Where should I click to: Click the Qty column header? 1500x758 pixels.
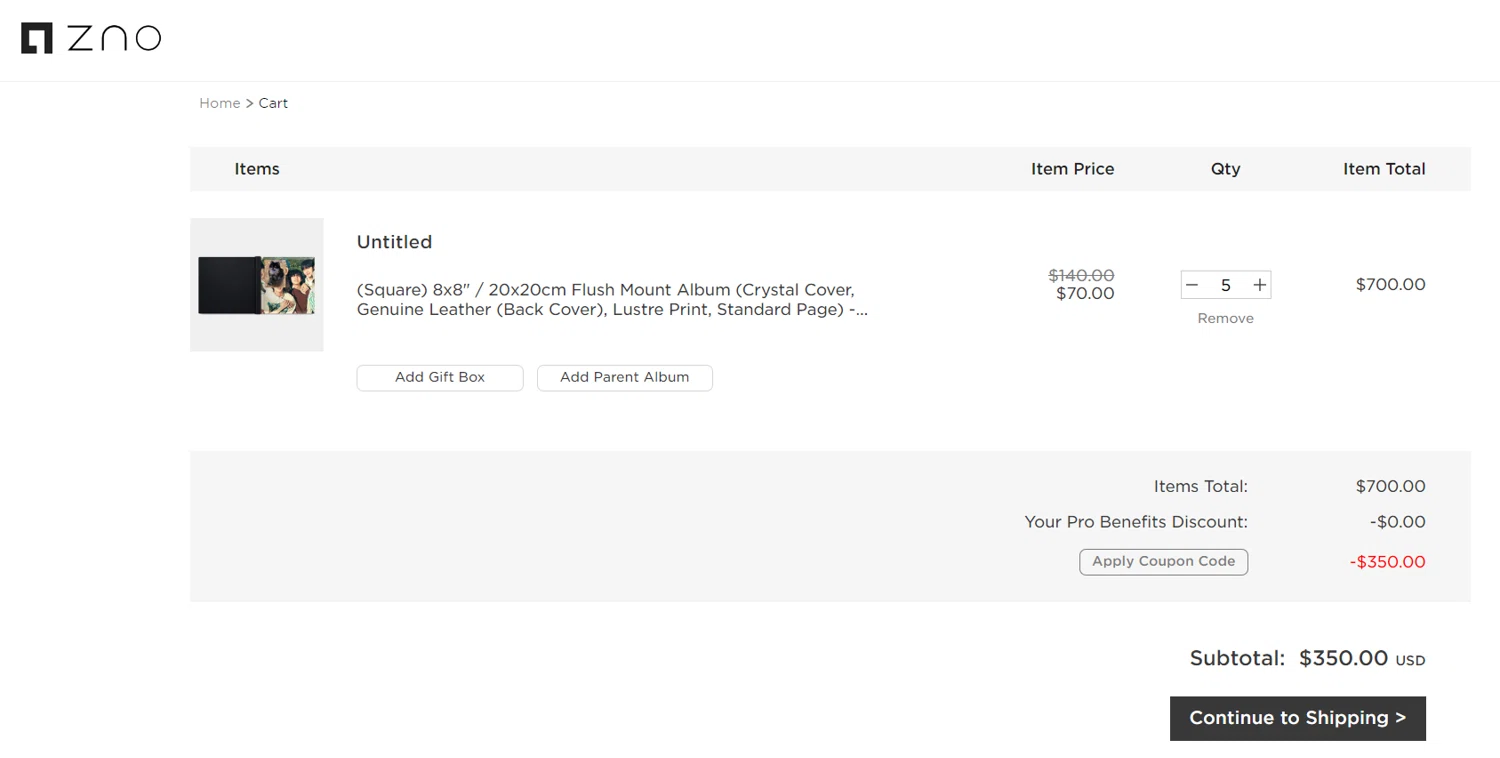[x=1225, y=169]
